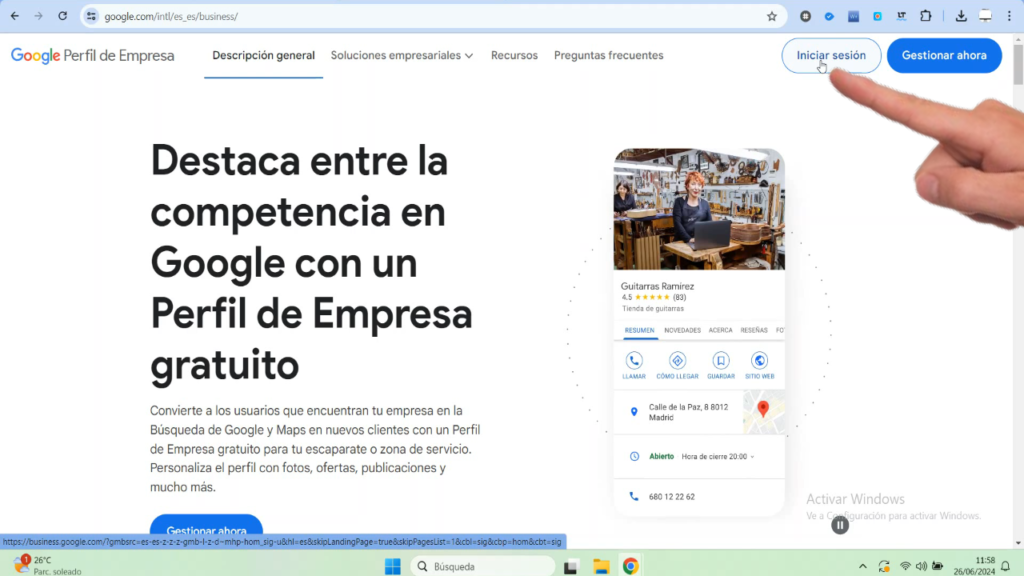This screenshot has height=576, width=1024.
Task: Click the map pin next to Calle de la Paz
Action: coord(633,410)
